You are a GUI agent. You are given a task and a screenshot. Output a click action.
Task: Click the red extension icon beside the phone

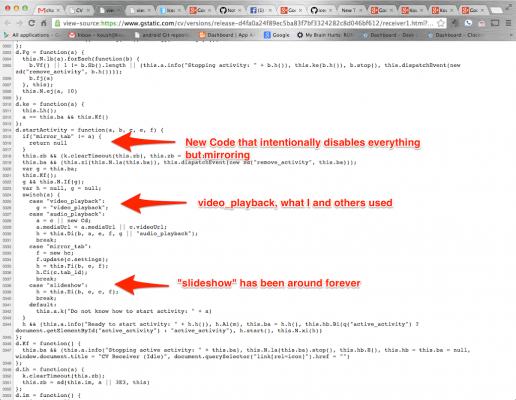pyautogui.click(x=482, y=23)
